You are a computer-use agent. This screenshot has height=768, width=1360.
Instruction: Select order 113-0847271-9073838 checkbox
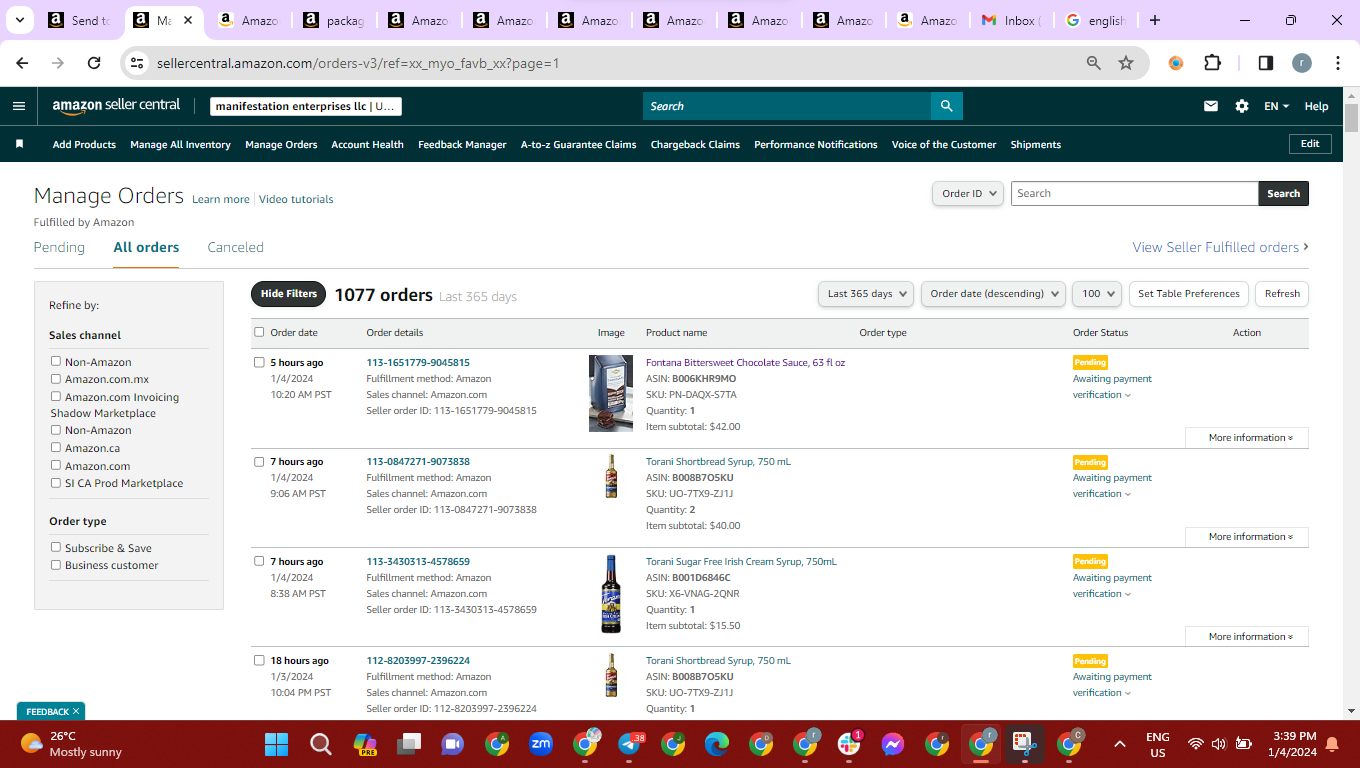(x=259, y=462)
